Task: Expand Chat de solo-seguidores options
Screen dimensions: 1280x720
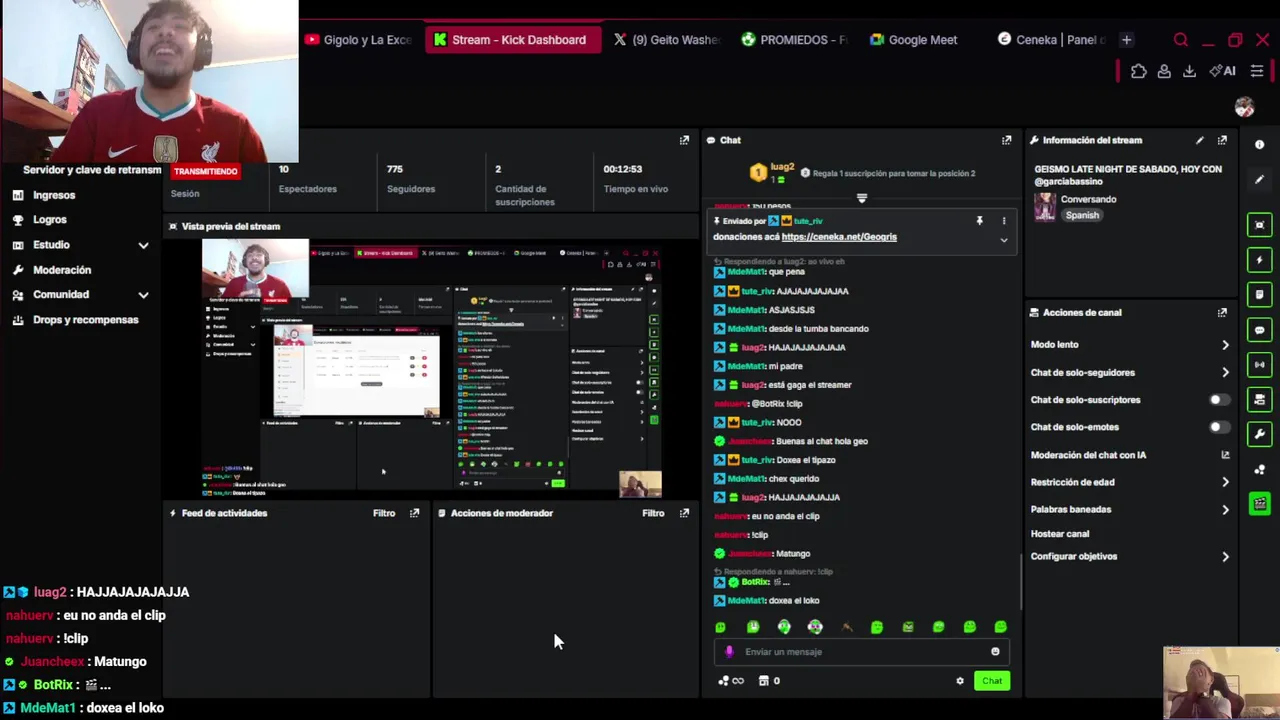Action: (1225, 373)
